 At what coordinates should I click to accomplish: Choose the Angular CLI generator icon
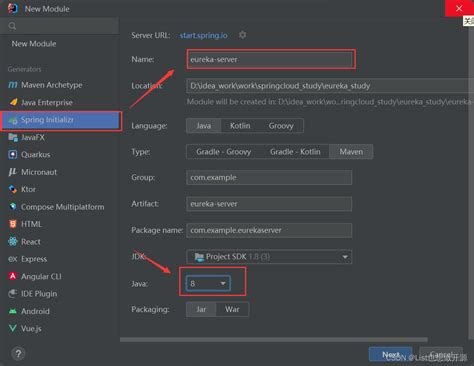click(13, 276)
